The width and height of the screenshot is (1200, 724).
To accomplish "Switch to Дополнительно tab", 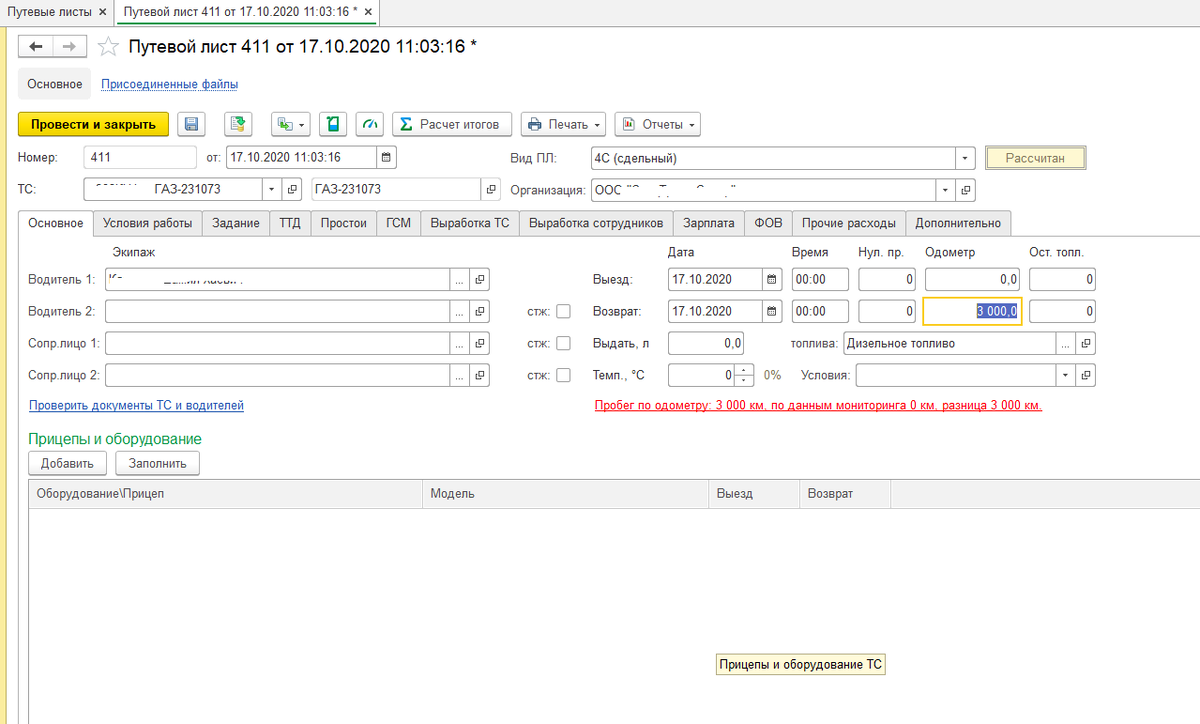I will click(960, 223).
